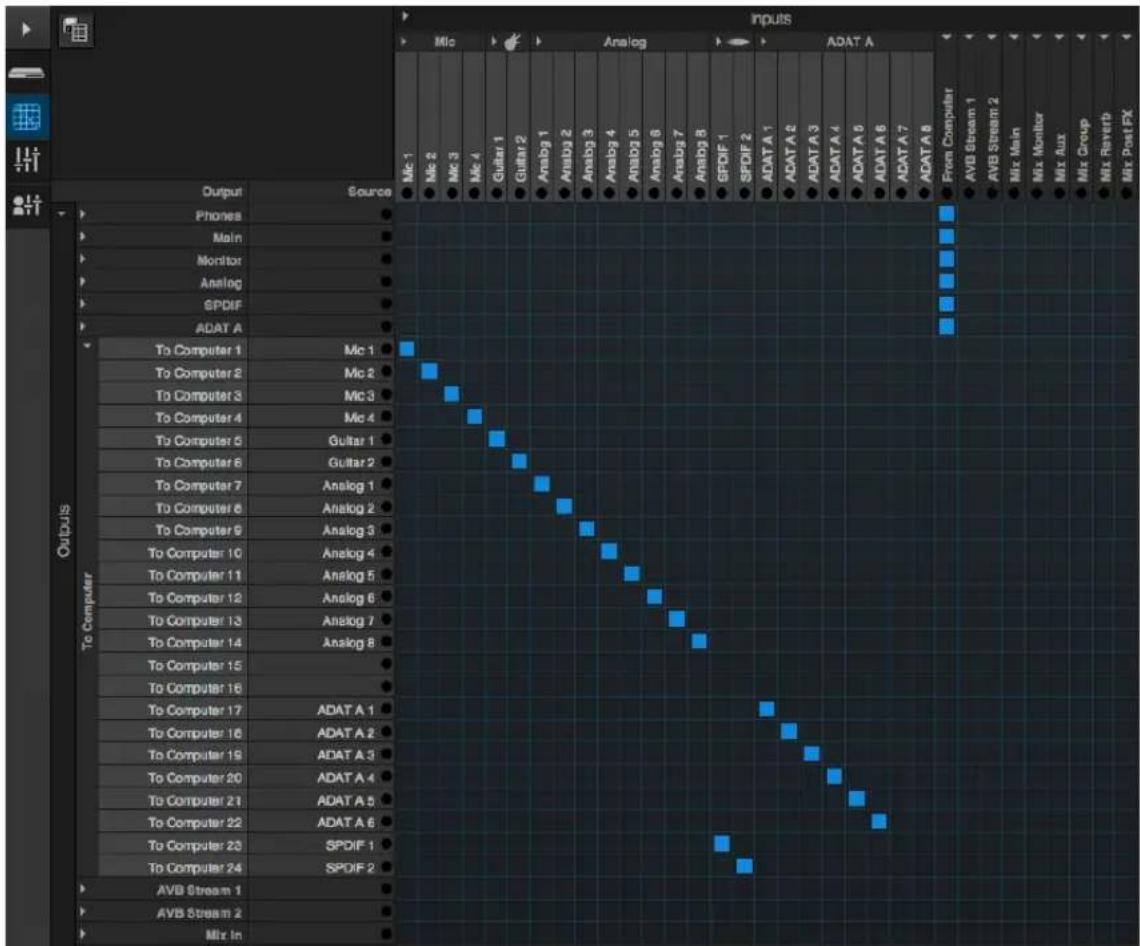Expand the left sidebar arrow

(27, 30)
